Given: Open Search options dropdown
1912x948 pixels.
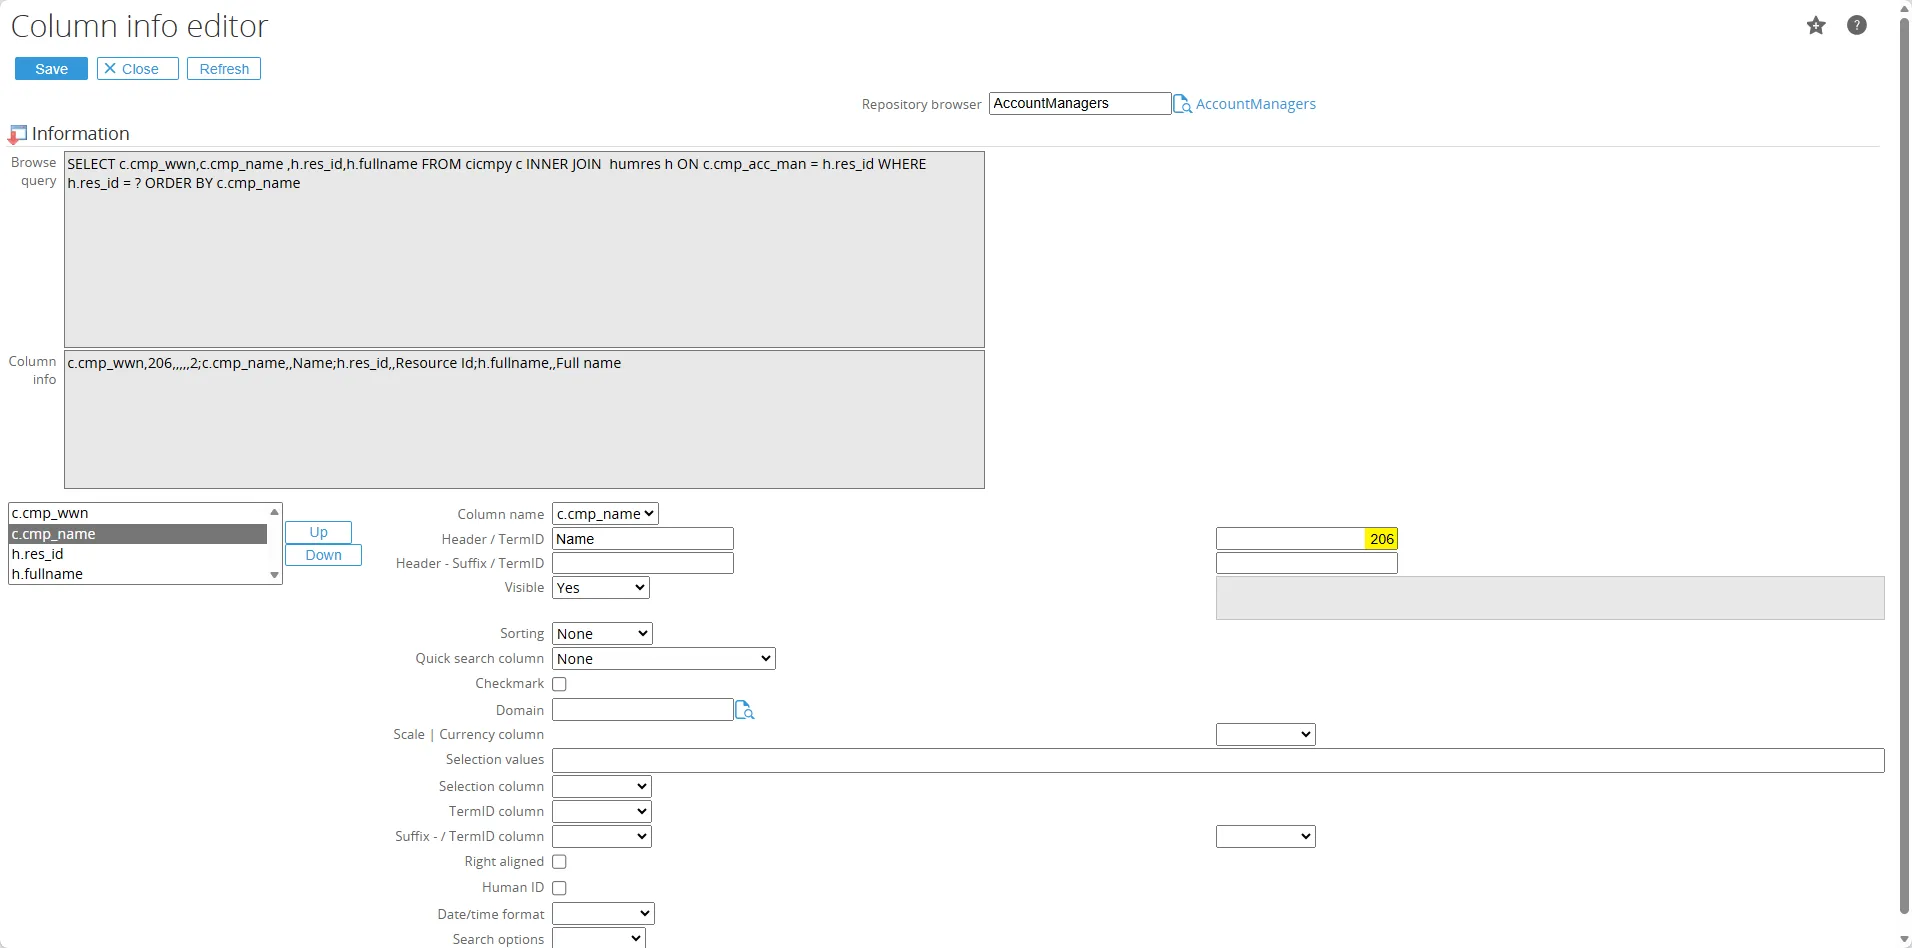Looking at the screenshot, I should [599, 939].
